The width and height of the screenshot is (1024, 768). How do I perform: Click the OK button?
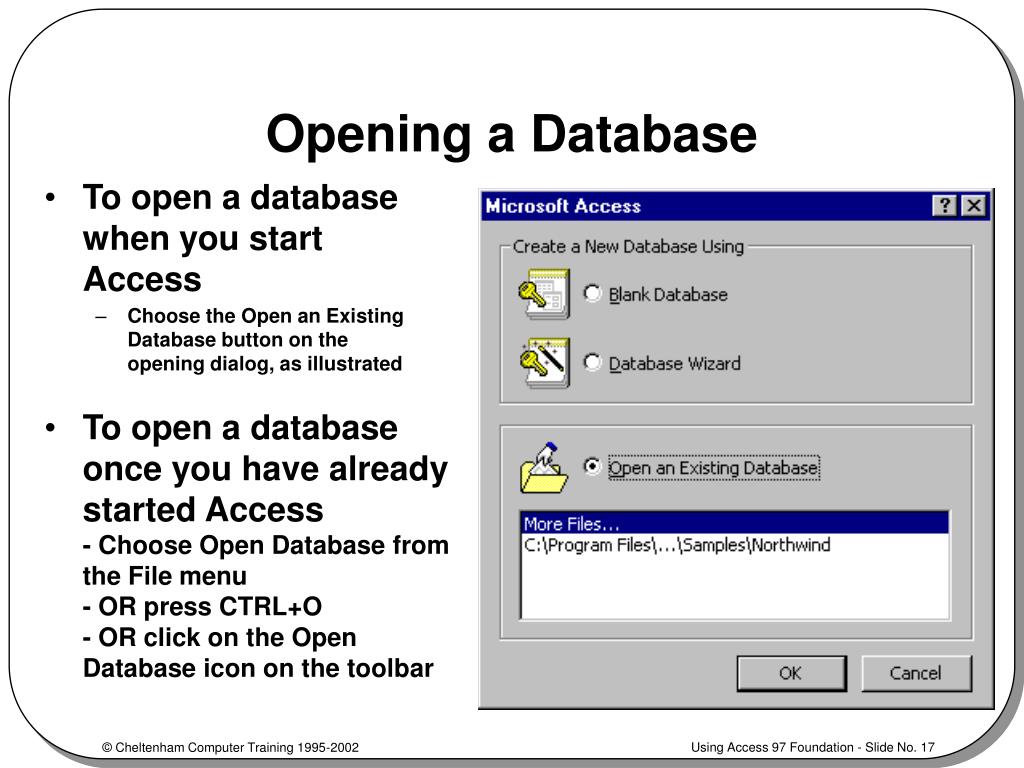[x=792, y=673]
